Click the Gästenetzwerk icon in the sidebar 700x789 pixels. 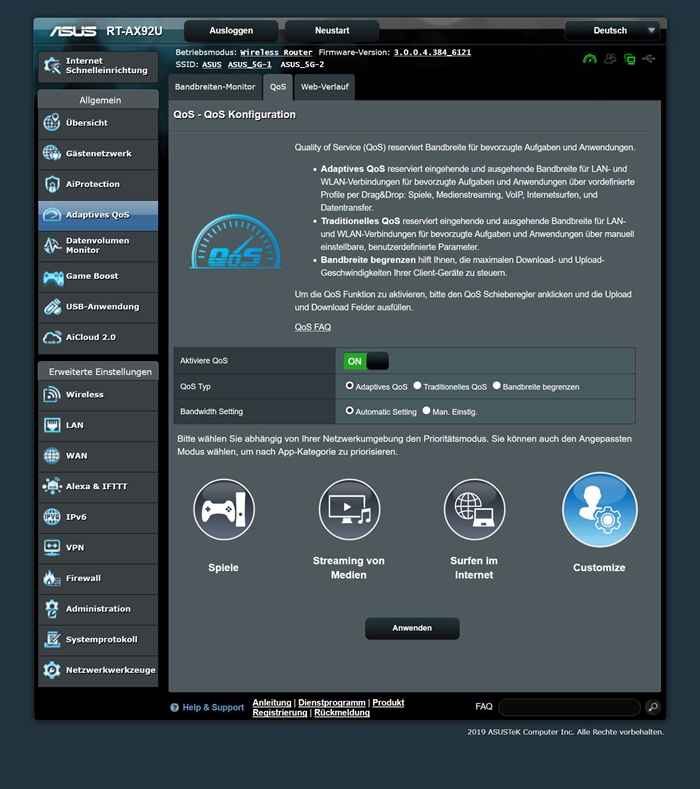pos(52,153)
